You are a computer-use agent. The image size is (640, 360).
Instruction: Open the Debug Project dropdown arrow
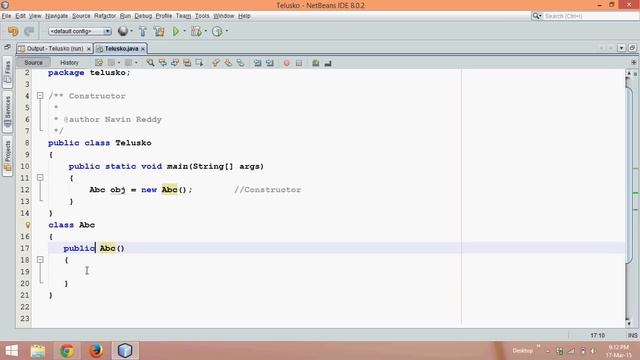205,31
